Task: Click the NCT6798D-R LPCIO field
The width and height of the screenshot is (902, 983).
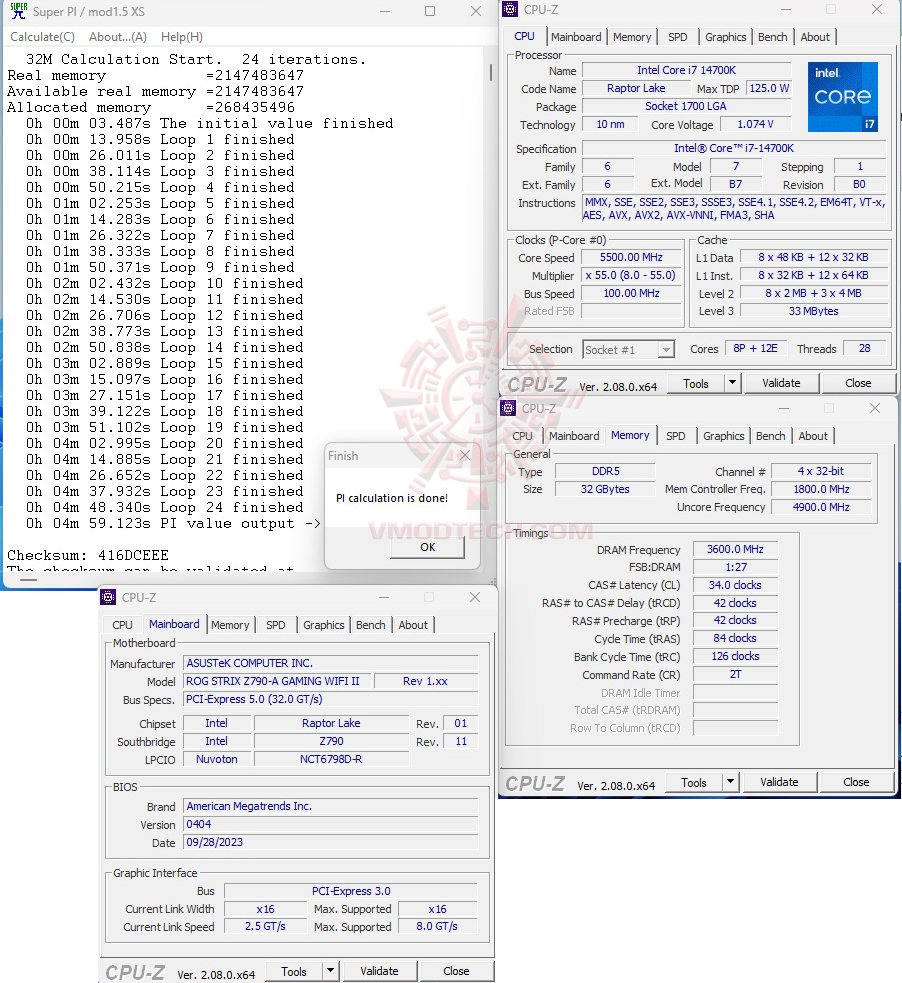Action: point(331,759)
